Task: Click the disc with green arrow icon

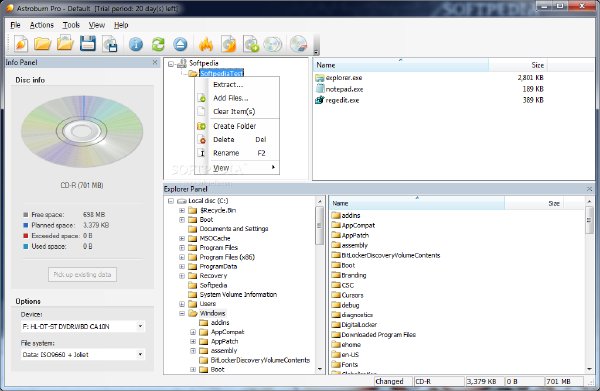Action: (251, 44)
